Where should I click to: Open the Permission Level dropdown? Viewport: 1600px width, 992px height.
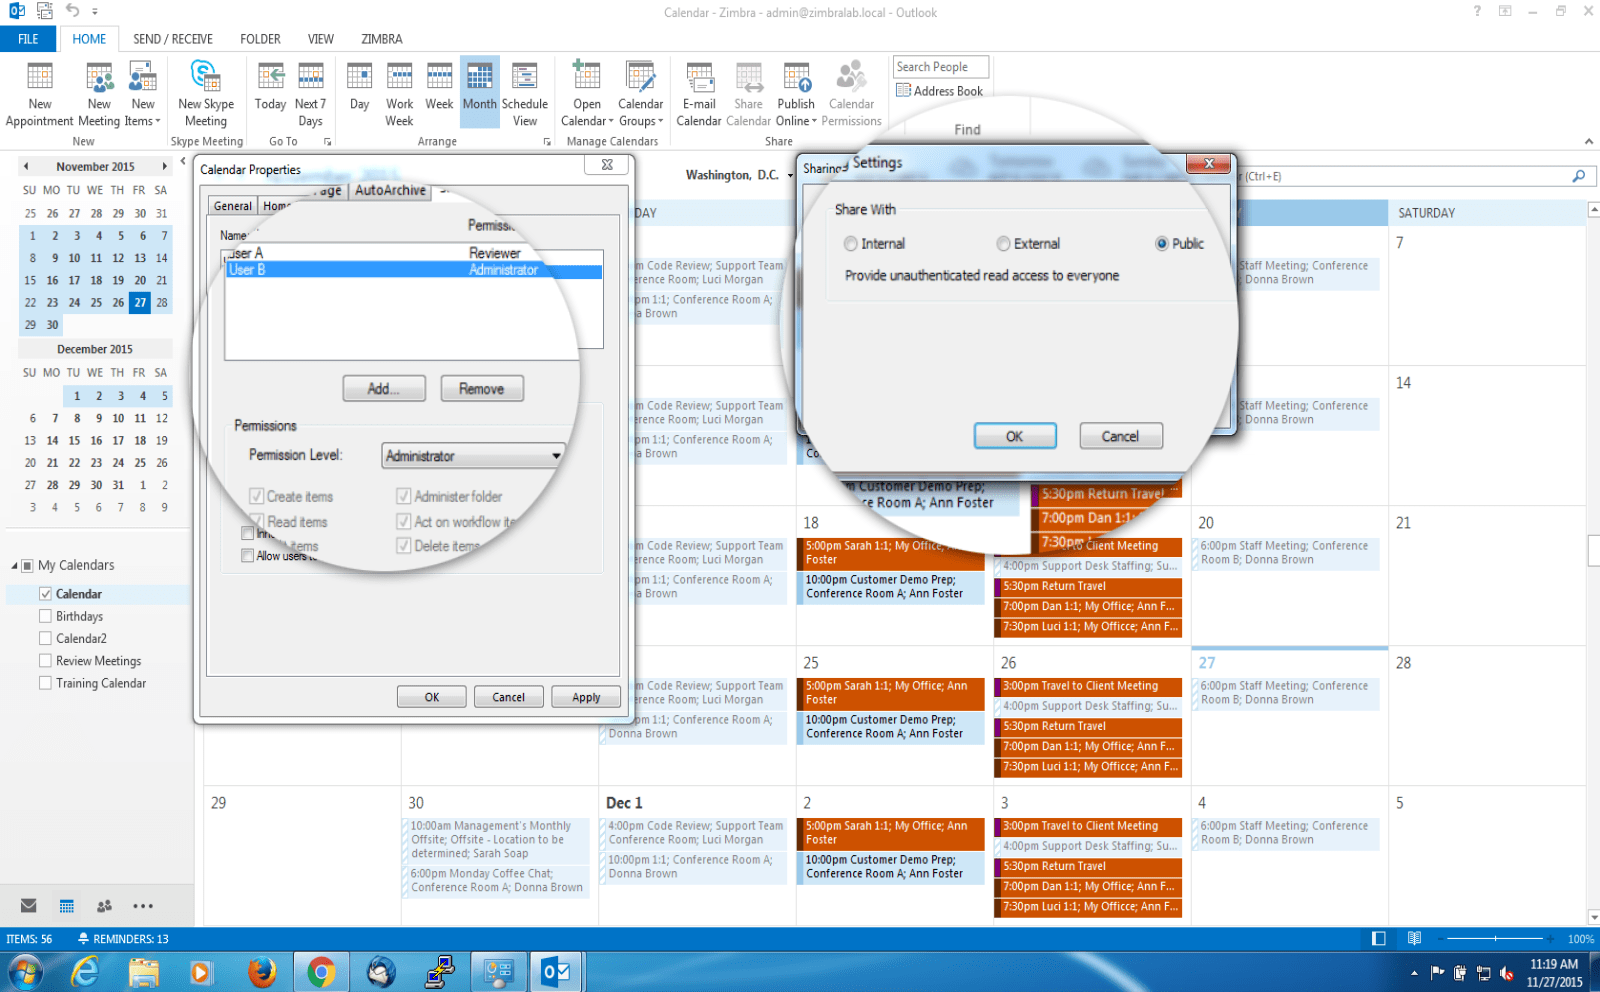pos(474,456)
